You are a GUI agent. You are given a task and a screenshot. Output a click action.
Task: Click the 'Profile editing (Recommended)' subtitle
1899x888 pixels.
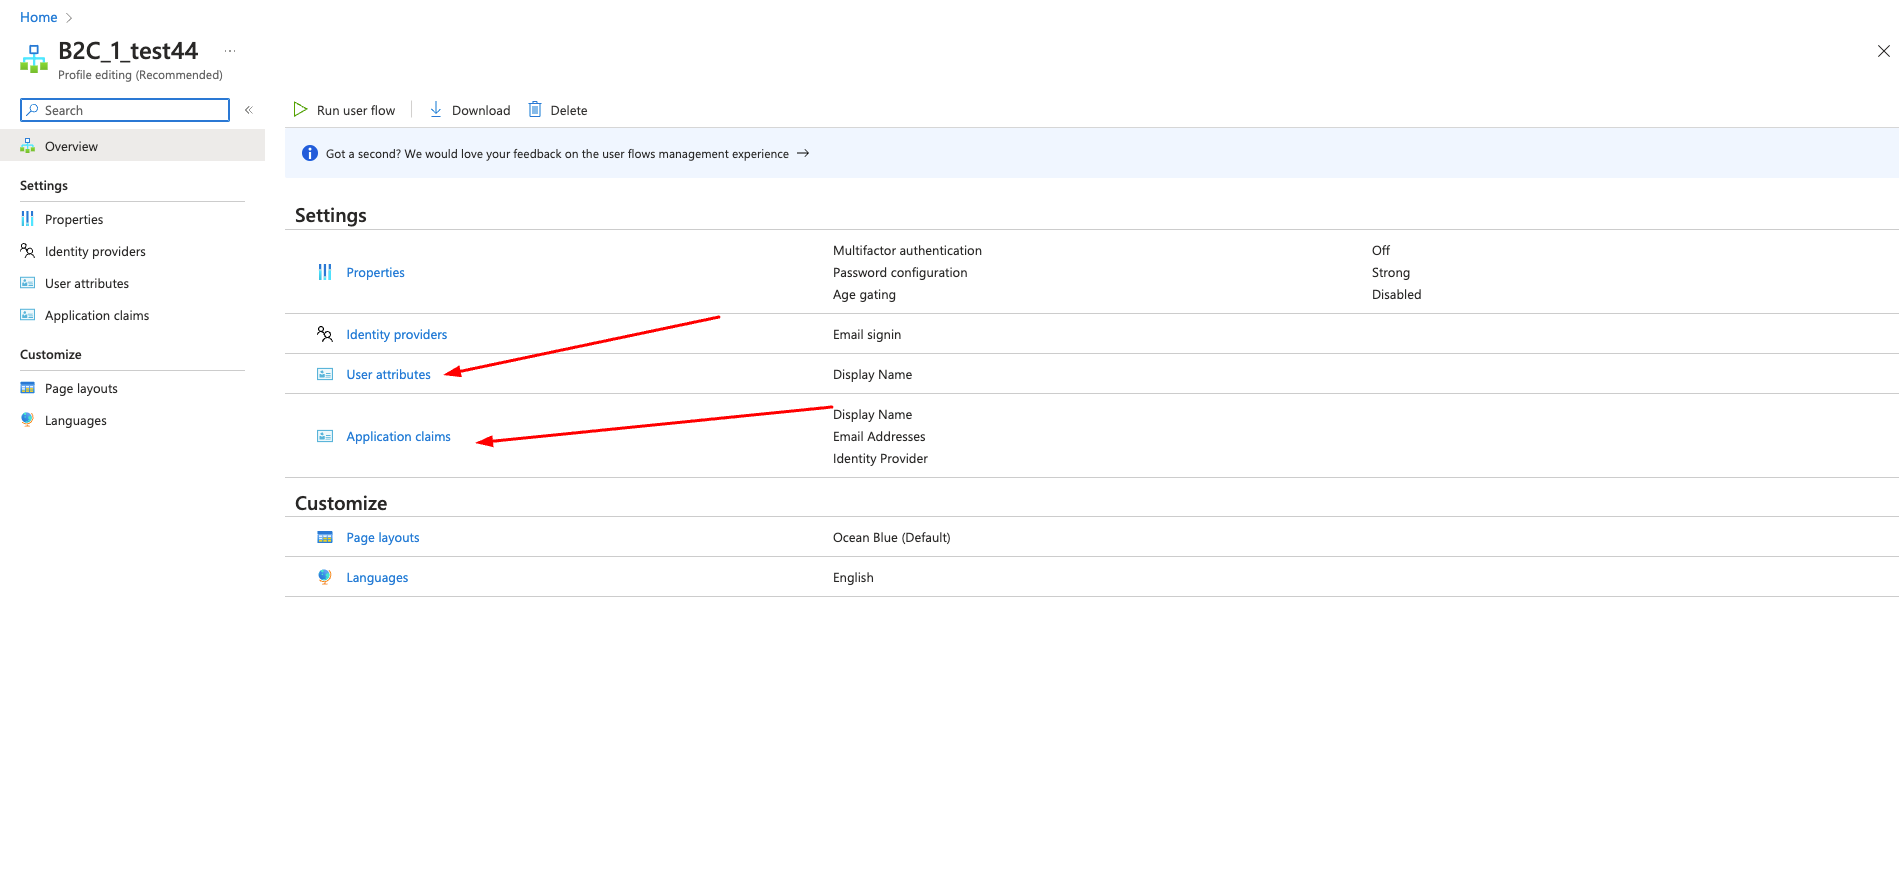pyautogui.click(x=140, y=75)
